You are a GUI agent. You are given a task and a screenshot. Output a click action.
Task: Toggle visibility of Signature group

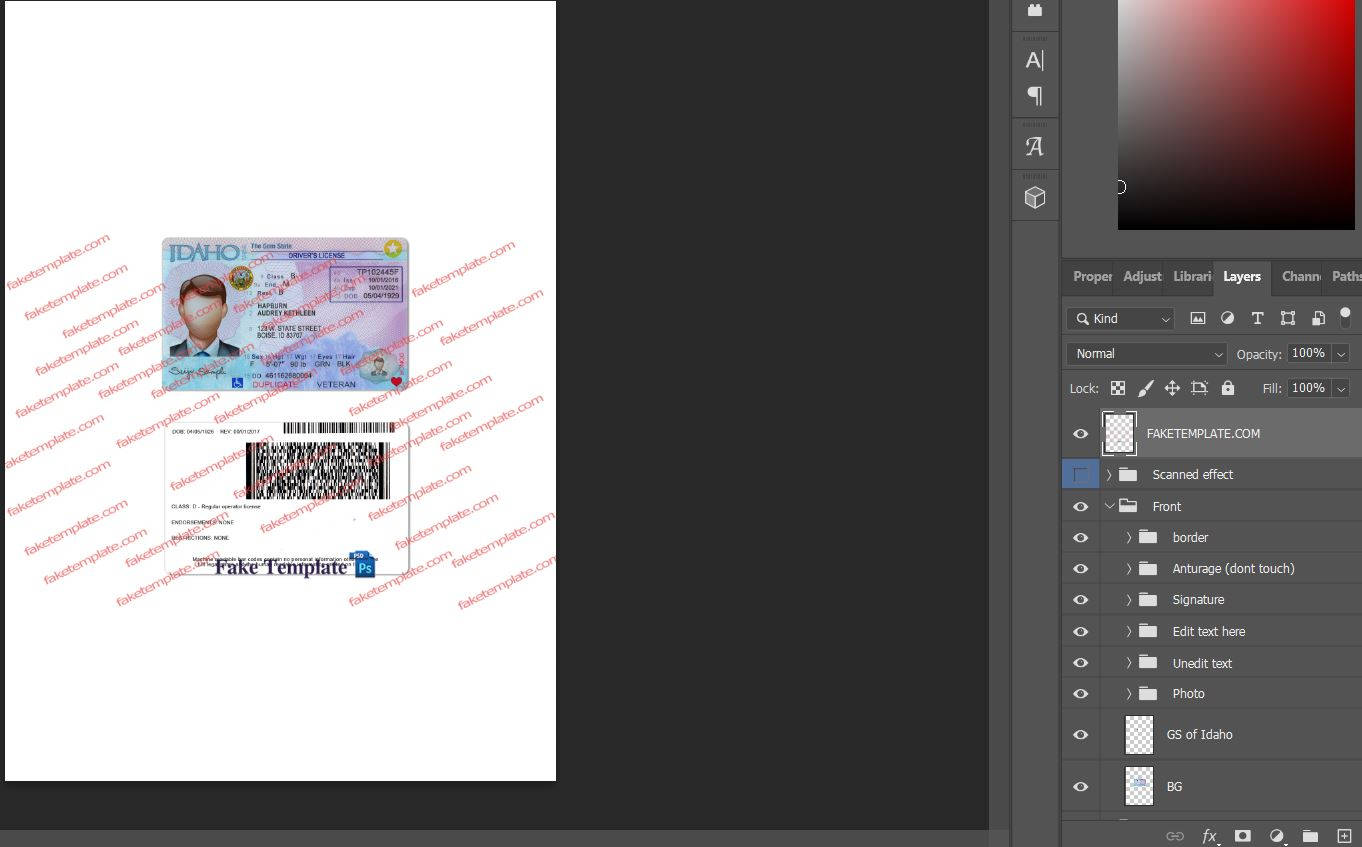tap(1080, 600)
